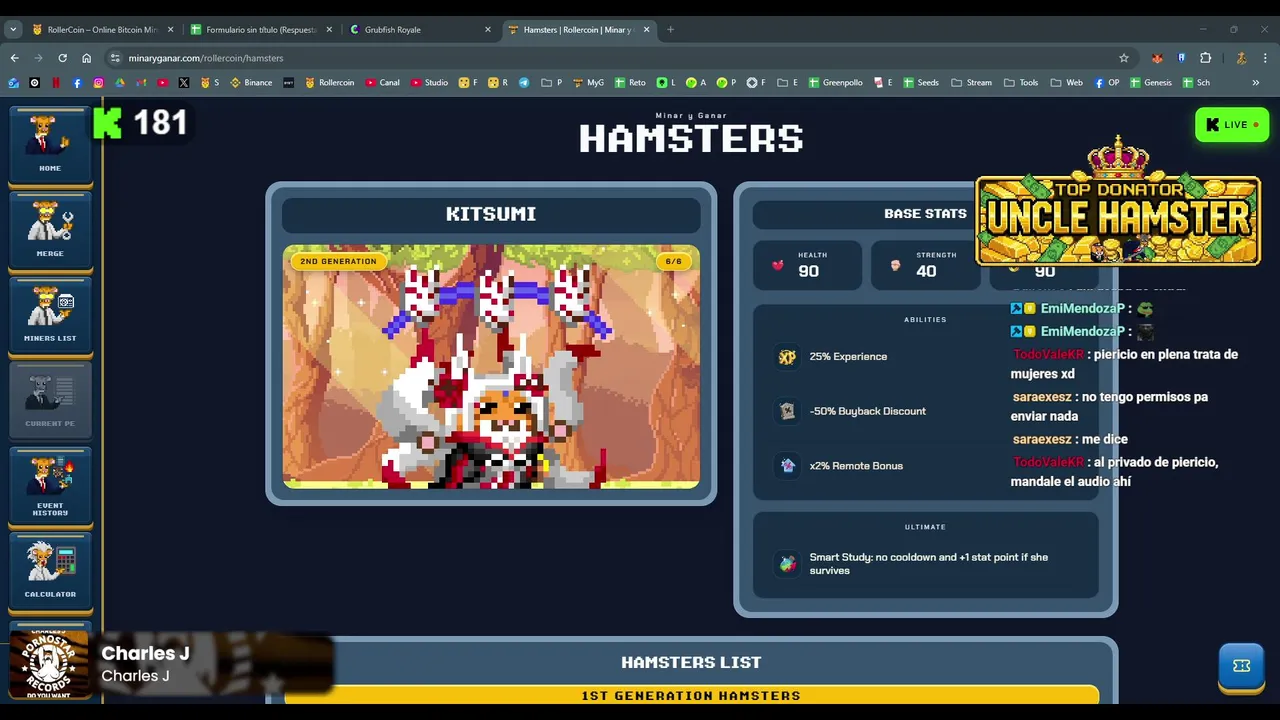Open the Google Drive bookmark icon
The width and height of the screenshot is (1280, 720).
(120, 83)
